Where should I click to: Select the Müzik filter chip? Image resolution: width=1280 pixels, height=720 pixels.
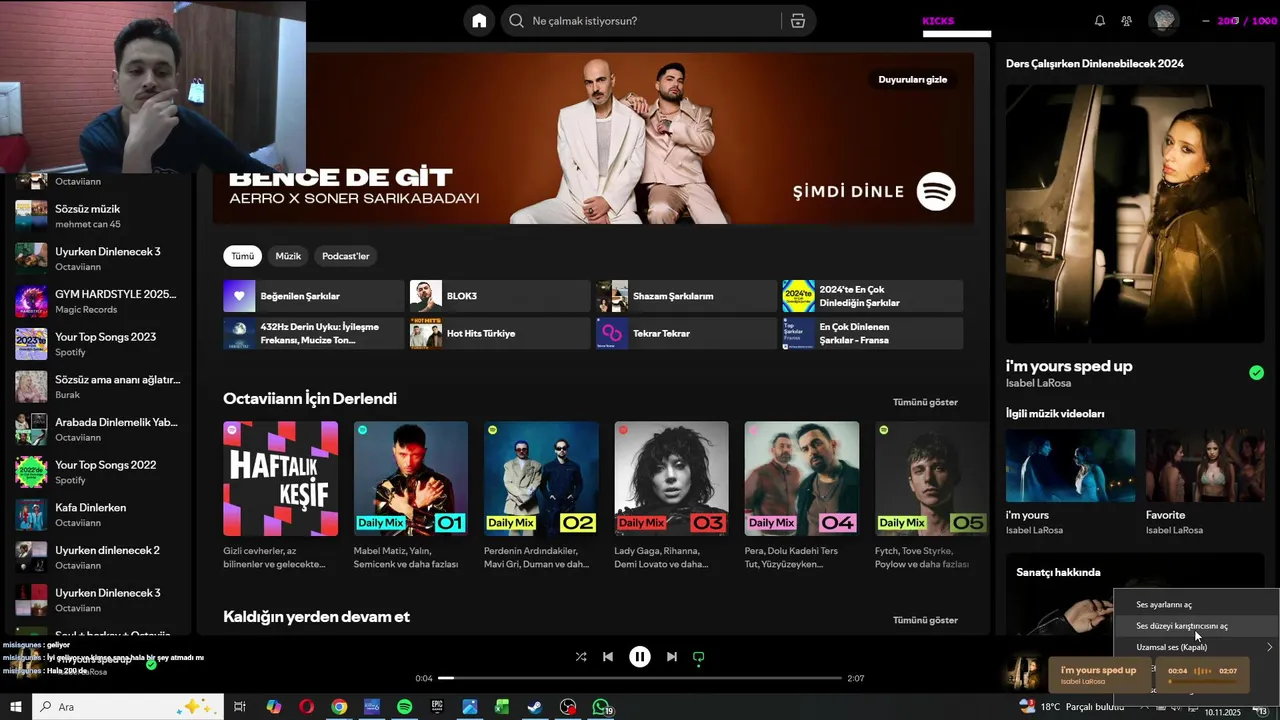click(288, 256)
